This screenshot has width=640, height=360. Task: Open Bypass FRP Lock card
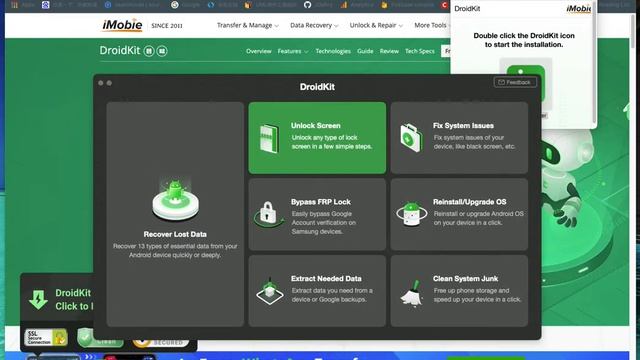[x=317, y=214]
